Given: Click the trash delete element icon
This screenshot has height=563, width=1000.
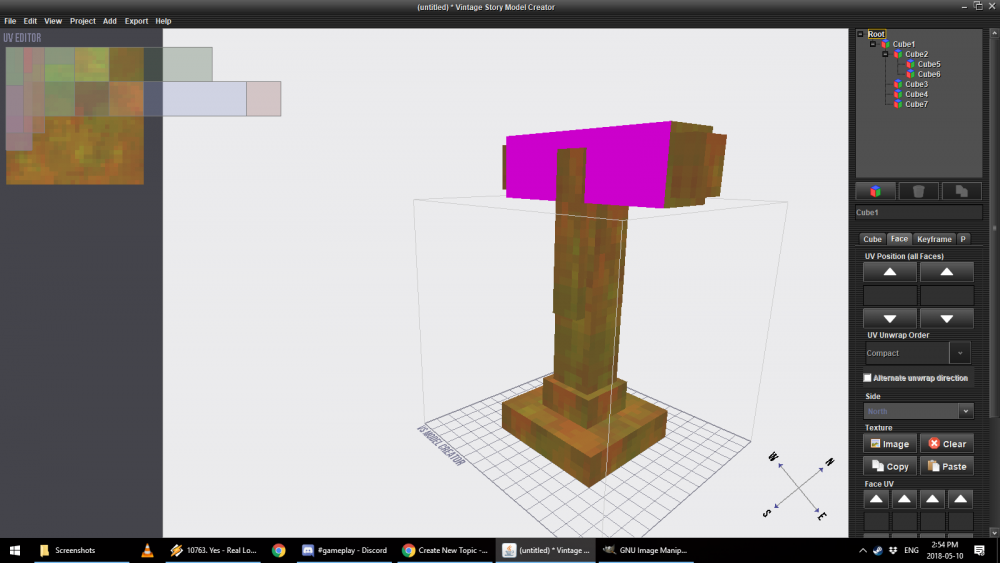Looking at the screenshot, I should tap(918, 191).
